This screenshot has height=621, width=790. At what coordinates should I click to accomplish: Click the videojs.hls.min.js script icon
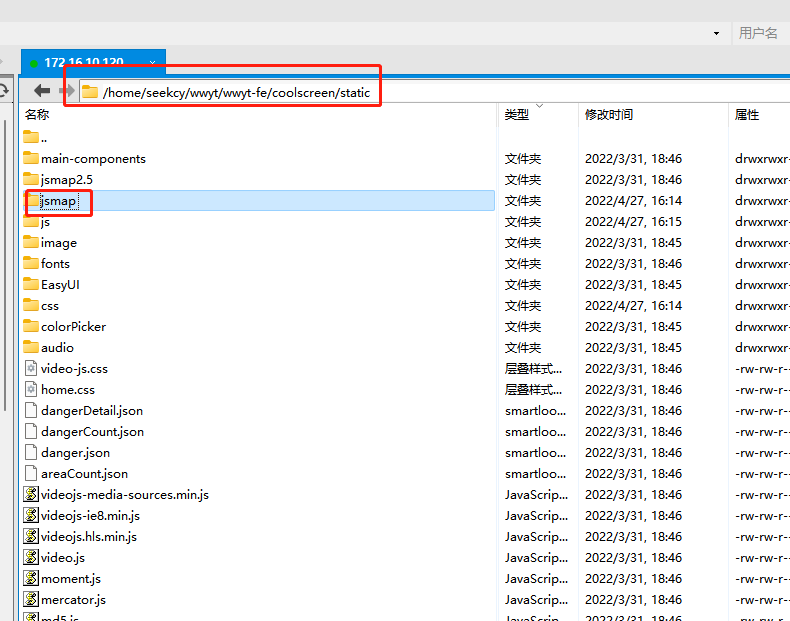[x=31, y=536]
